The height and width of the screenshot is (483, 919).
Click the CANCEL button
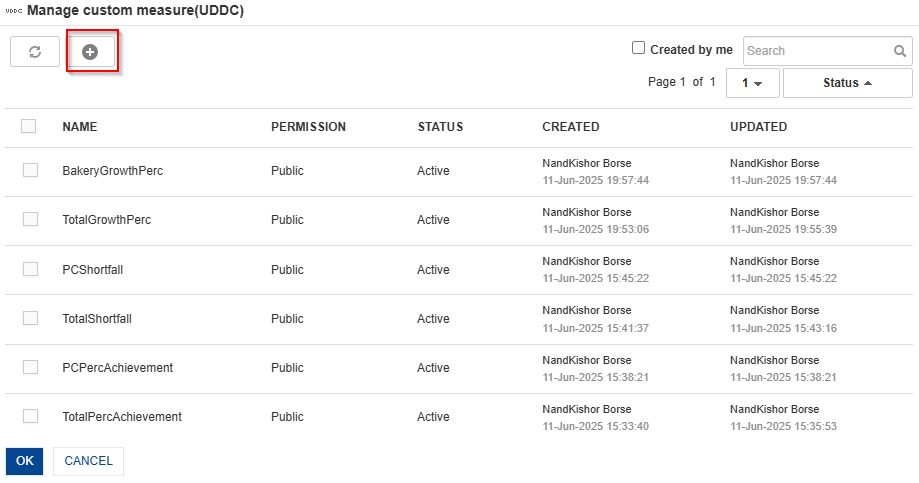coord(89,461)
